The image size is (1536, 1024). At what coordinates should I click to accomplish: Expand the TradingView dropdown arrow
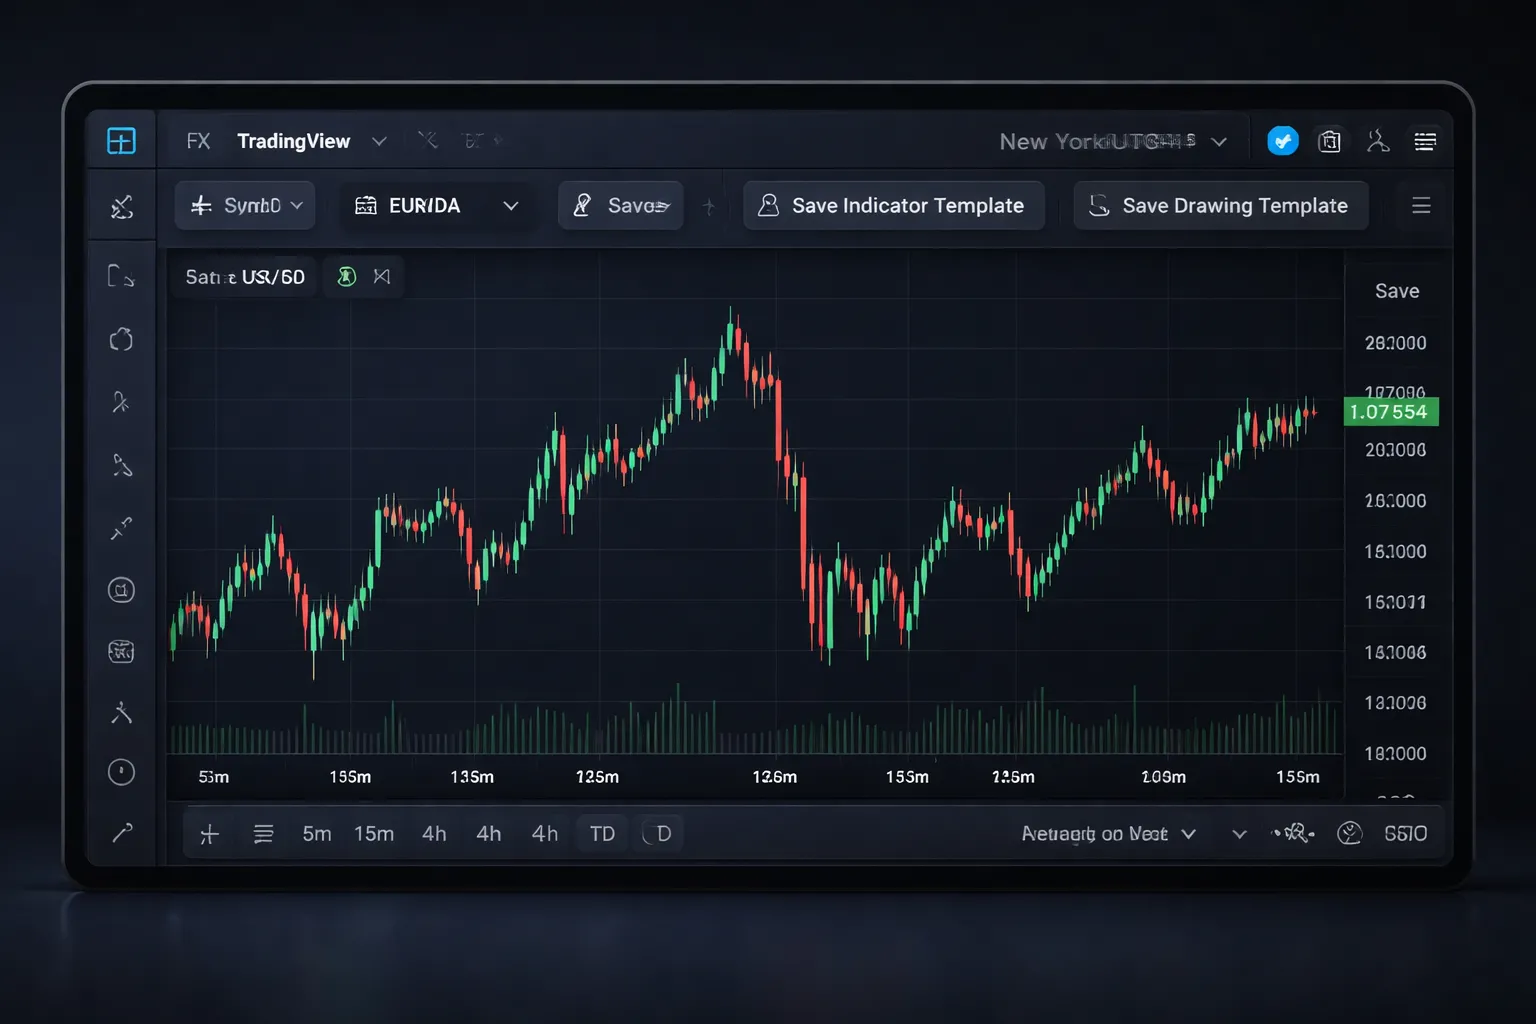tap(380, 141)
